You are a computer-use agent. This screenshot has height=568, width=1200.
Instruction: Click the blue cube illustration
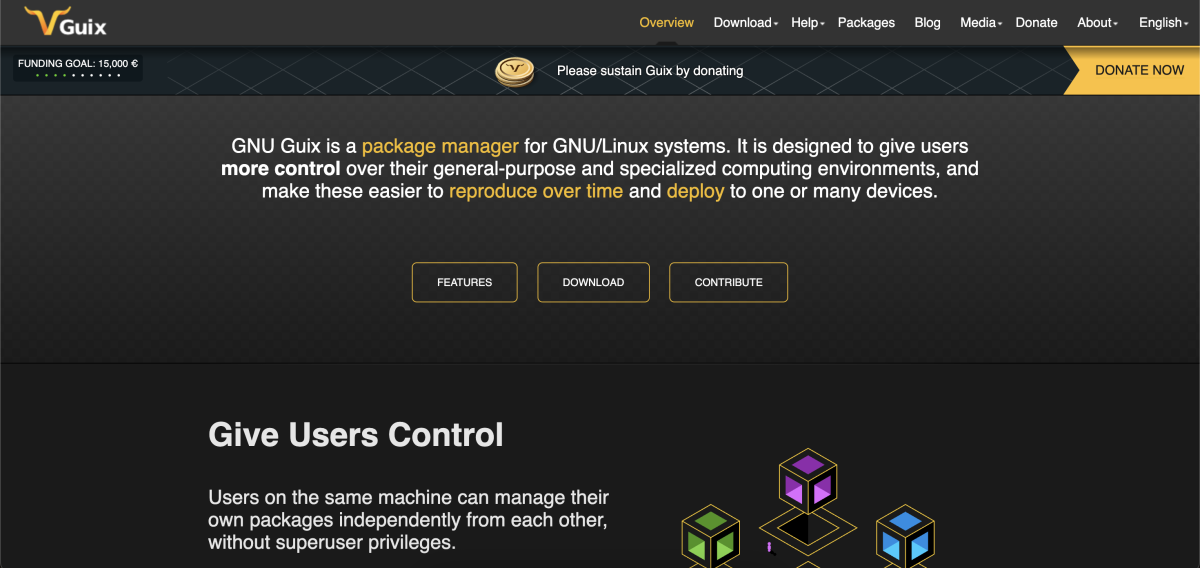(905, 537)
